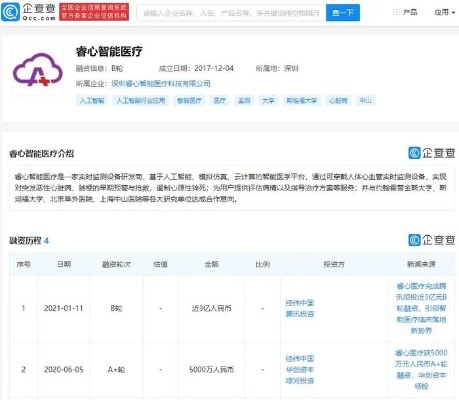This screenshot has width=459, height=400.
Task: Click the 近3亿人民币 amount cell
Action: [211, 308]
